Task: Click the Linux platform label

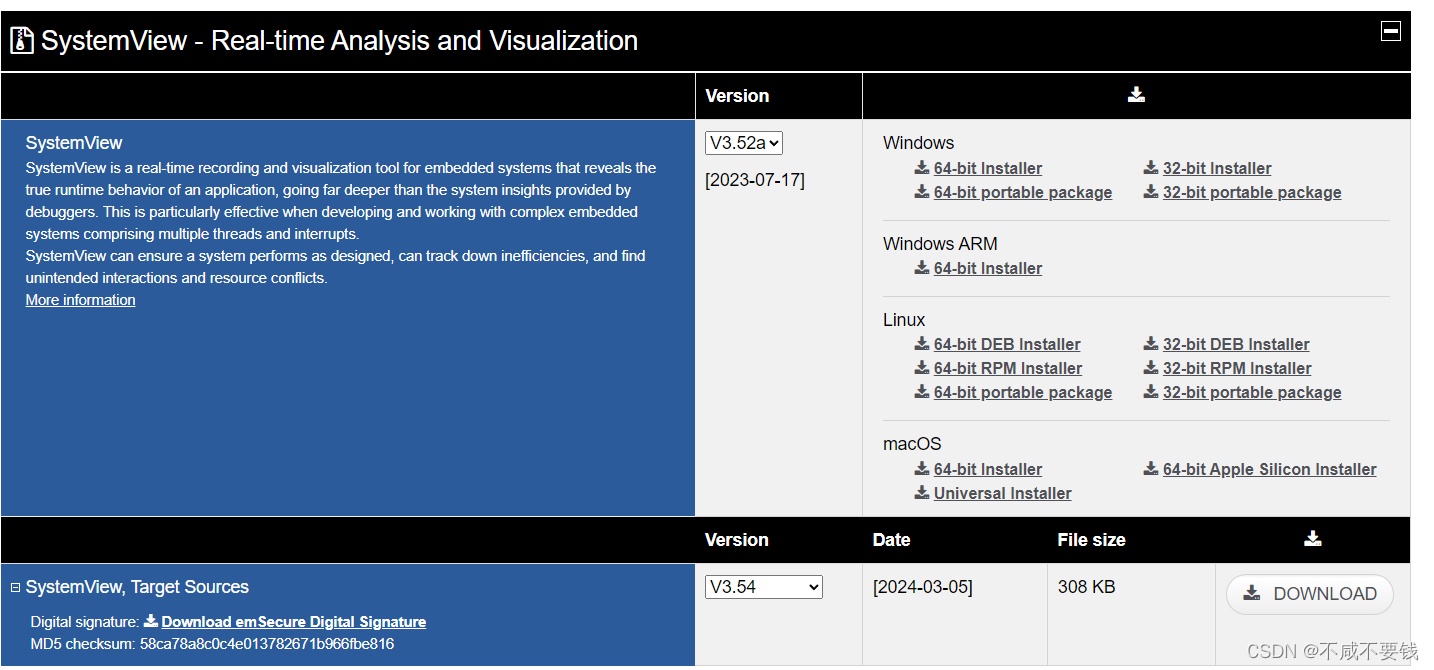Action: (904, 320)
